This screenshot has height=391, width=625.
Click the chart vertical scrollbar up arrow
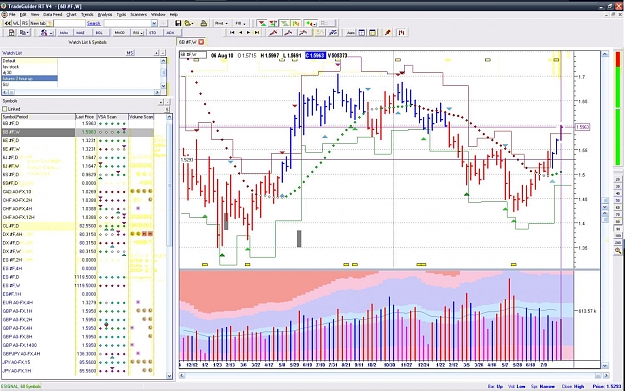coord(605,54)
